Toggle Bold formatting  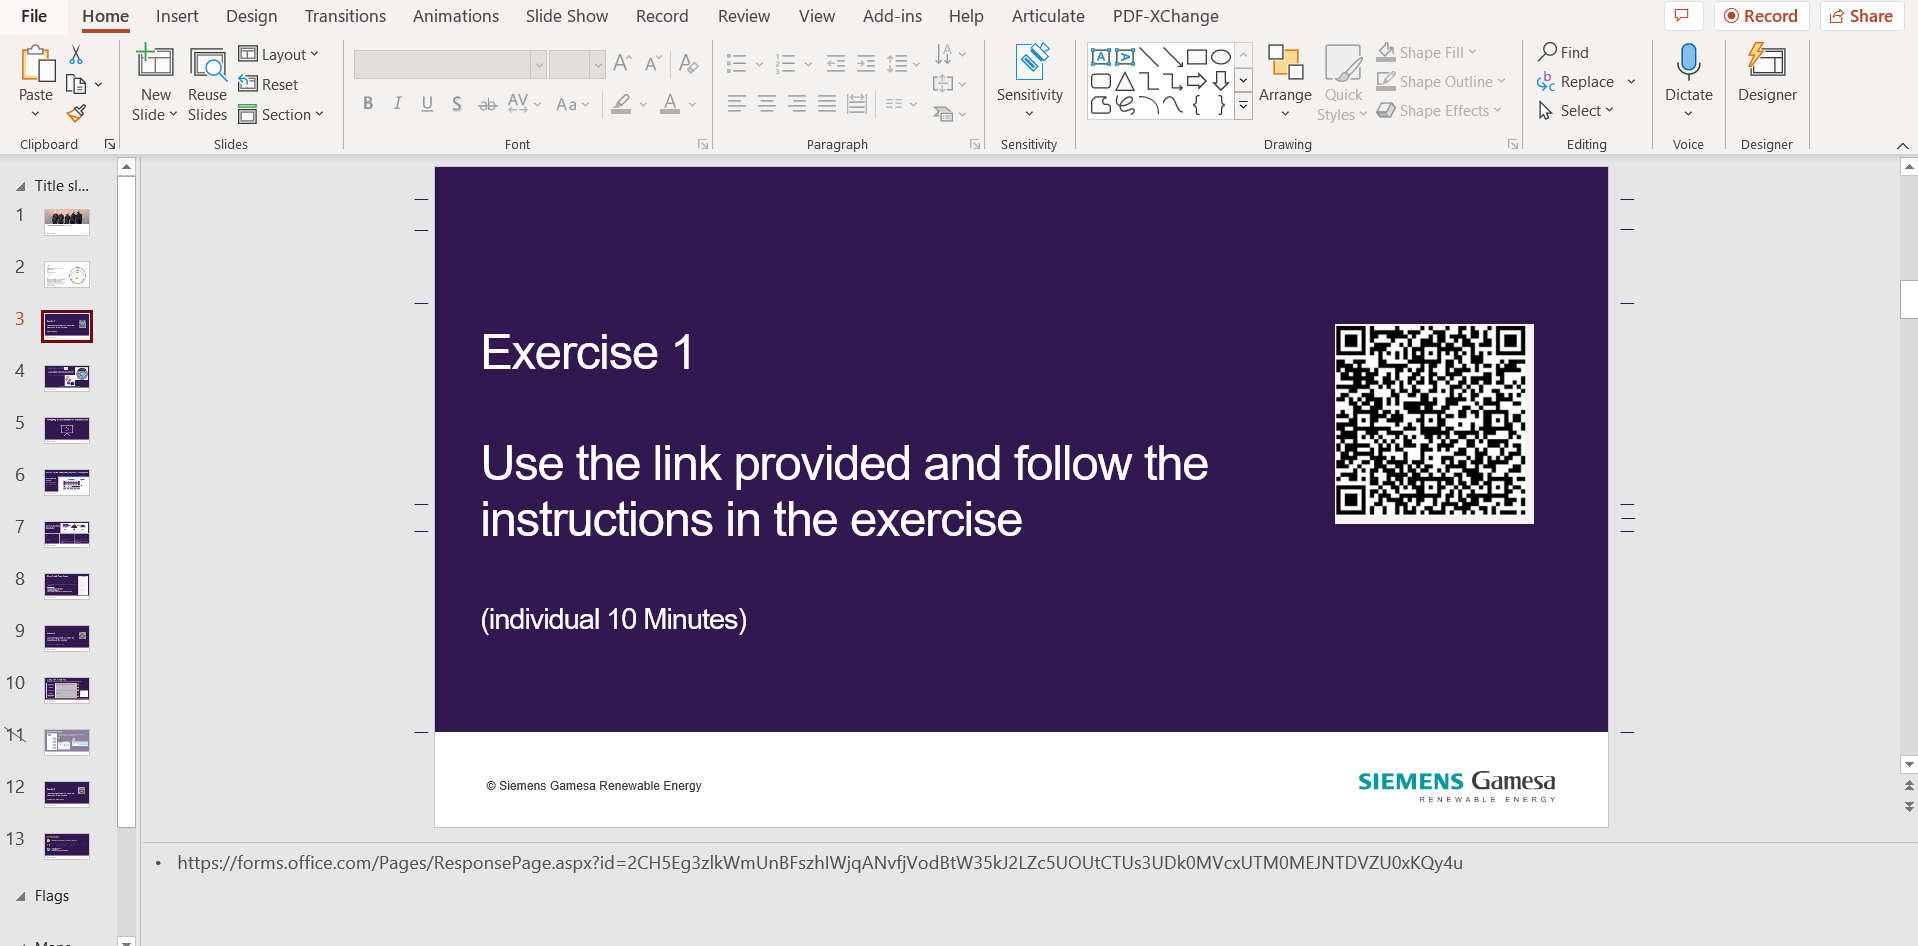click(x=368, y=104)
